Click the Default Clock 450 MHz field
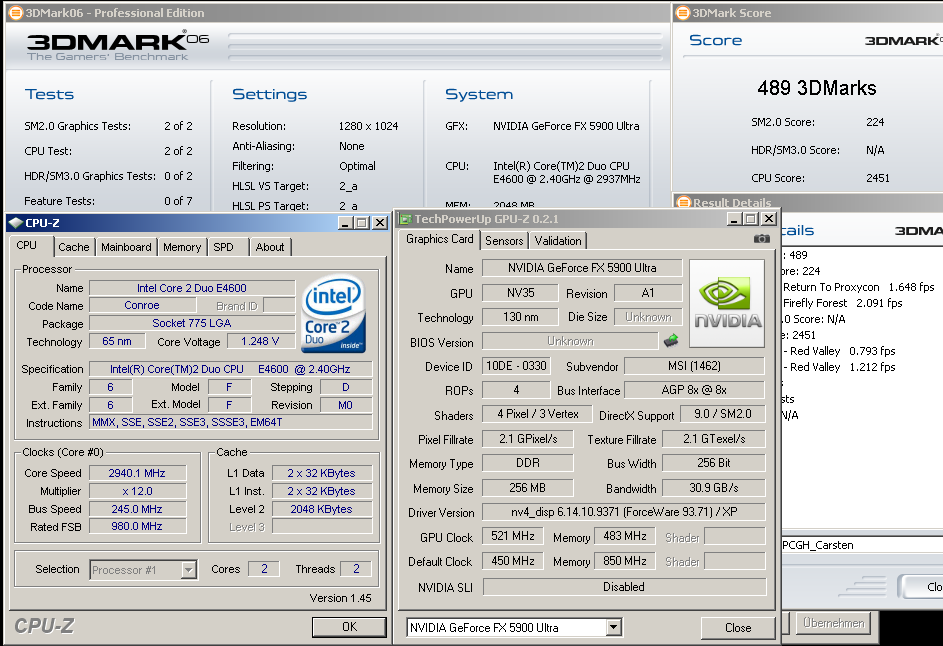This screenshot has height=646, width=943. [x=512, y=561]
